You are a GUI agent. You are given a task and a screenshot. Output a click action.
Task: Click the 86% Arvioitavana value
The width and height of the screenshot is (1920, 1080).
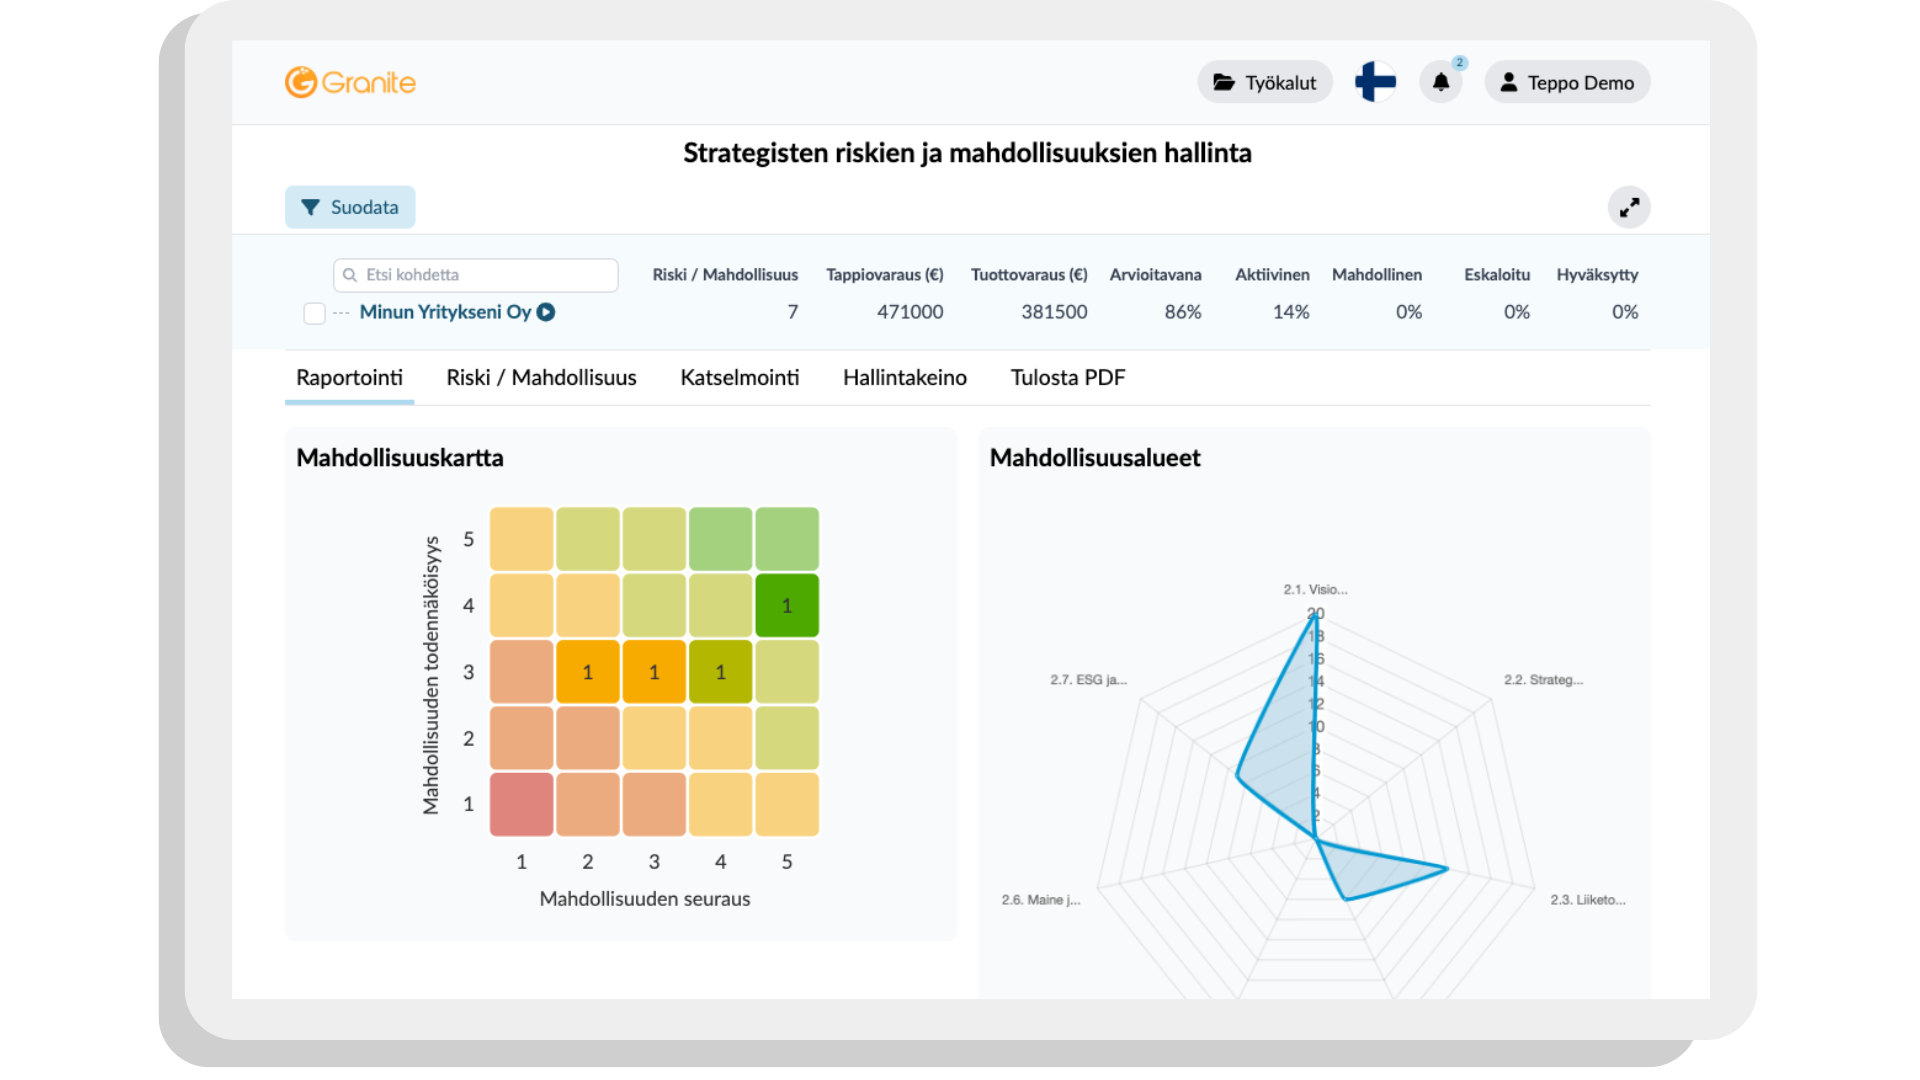1183,312
